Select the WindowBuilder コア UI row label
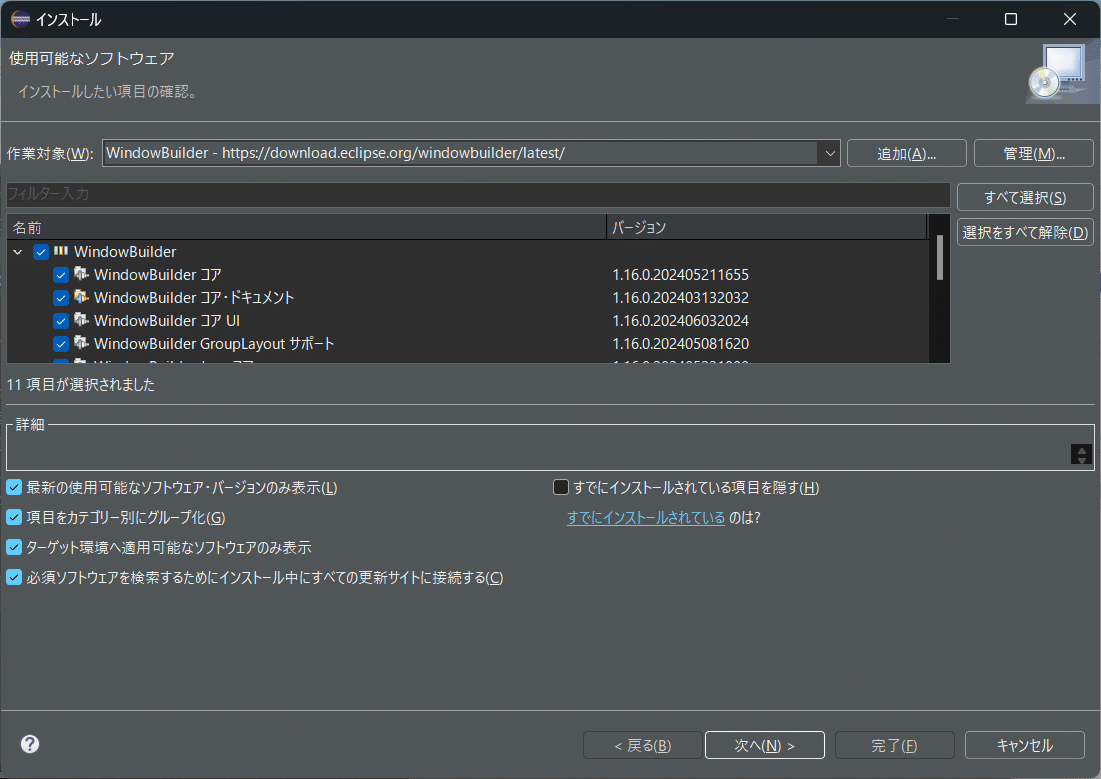The image size is (1101, 779). (x=167, y=321)
